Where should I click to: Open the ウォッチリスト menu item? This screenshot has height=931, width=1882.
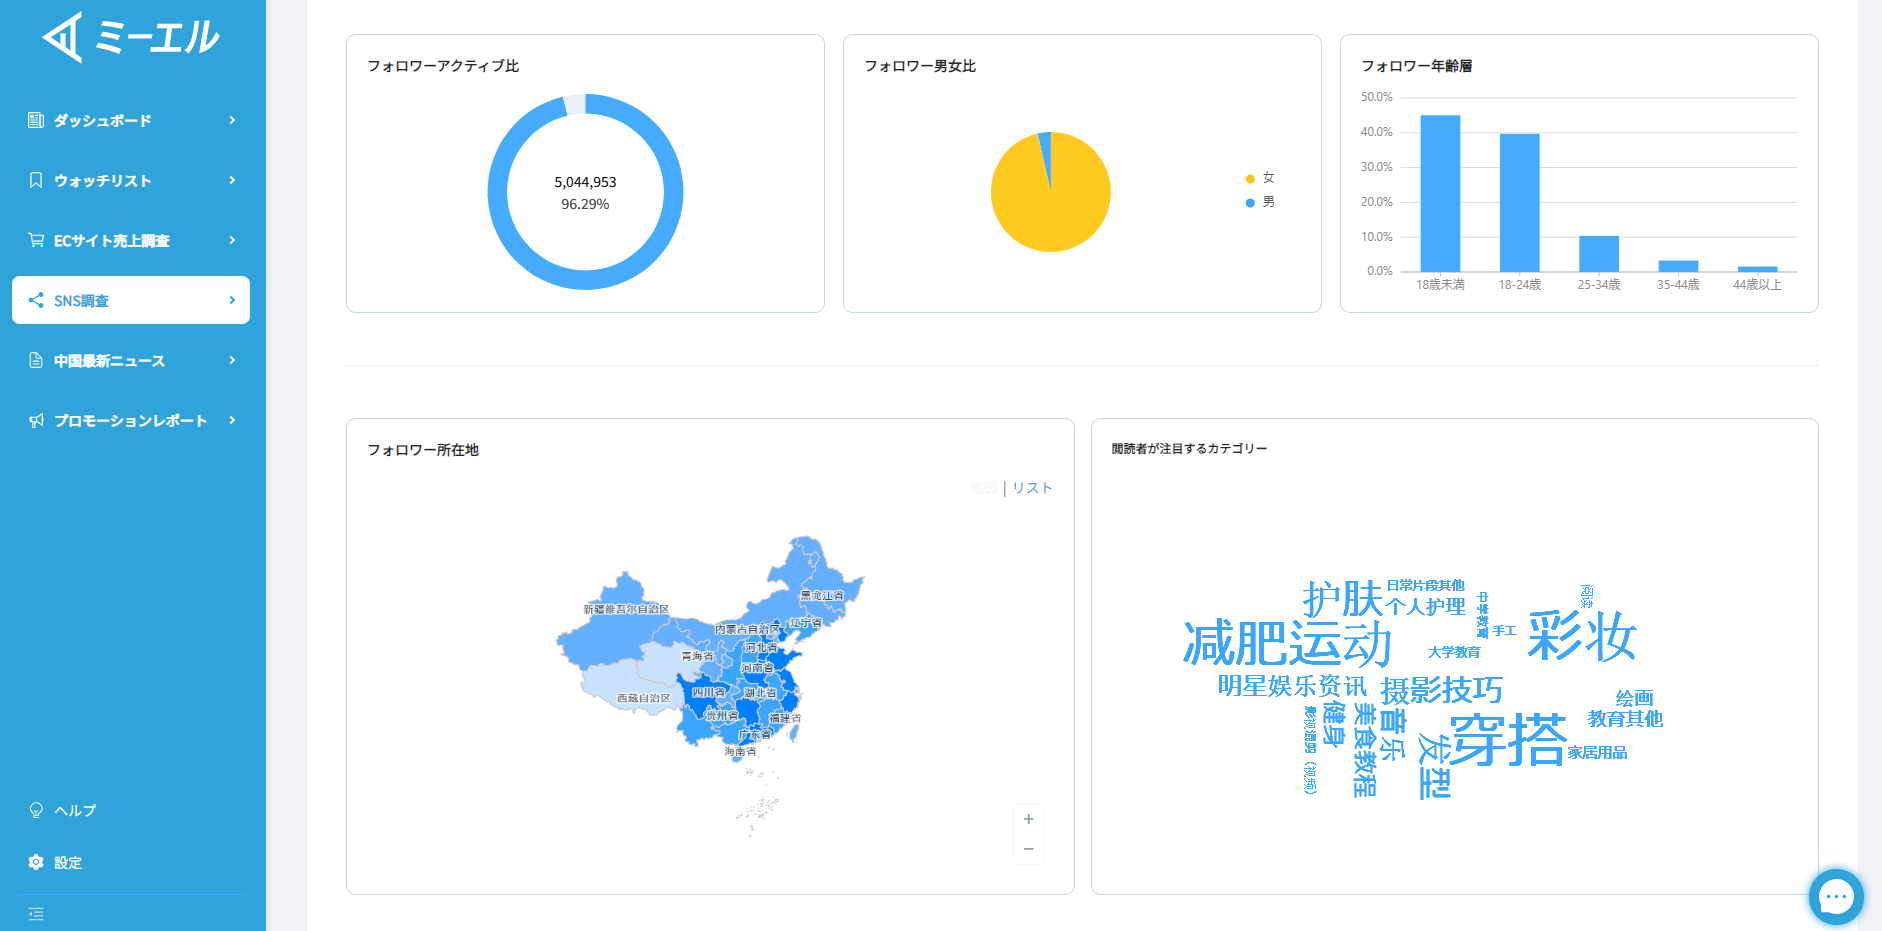[131, 180]
